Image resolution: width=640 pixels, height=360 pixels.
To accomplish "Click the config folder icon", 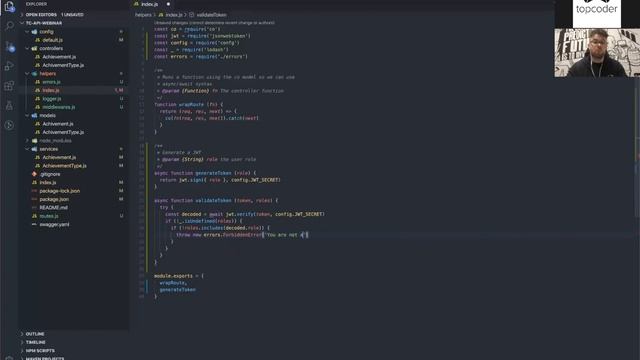I will (x=35, y=31).
